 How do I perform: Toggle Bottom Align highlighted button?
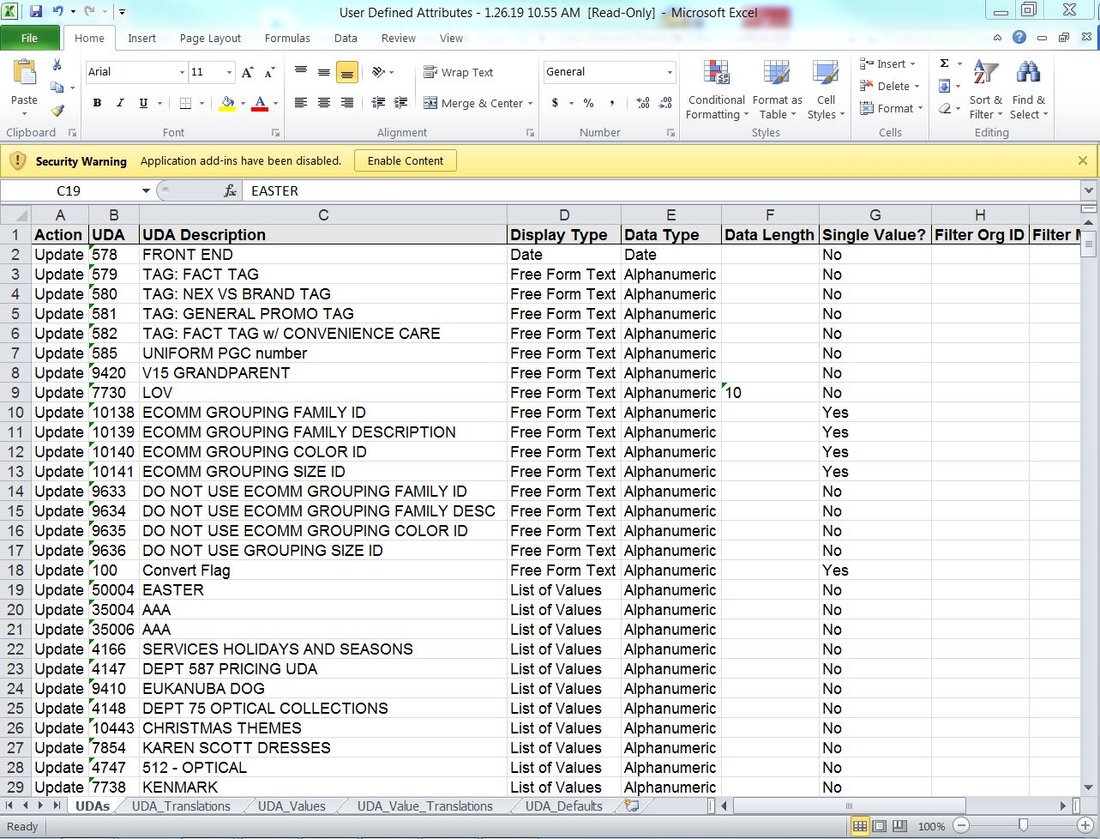(347, 72)
